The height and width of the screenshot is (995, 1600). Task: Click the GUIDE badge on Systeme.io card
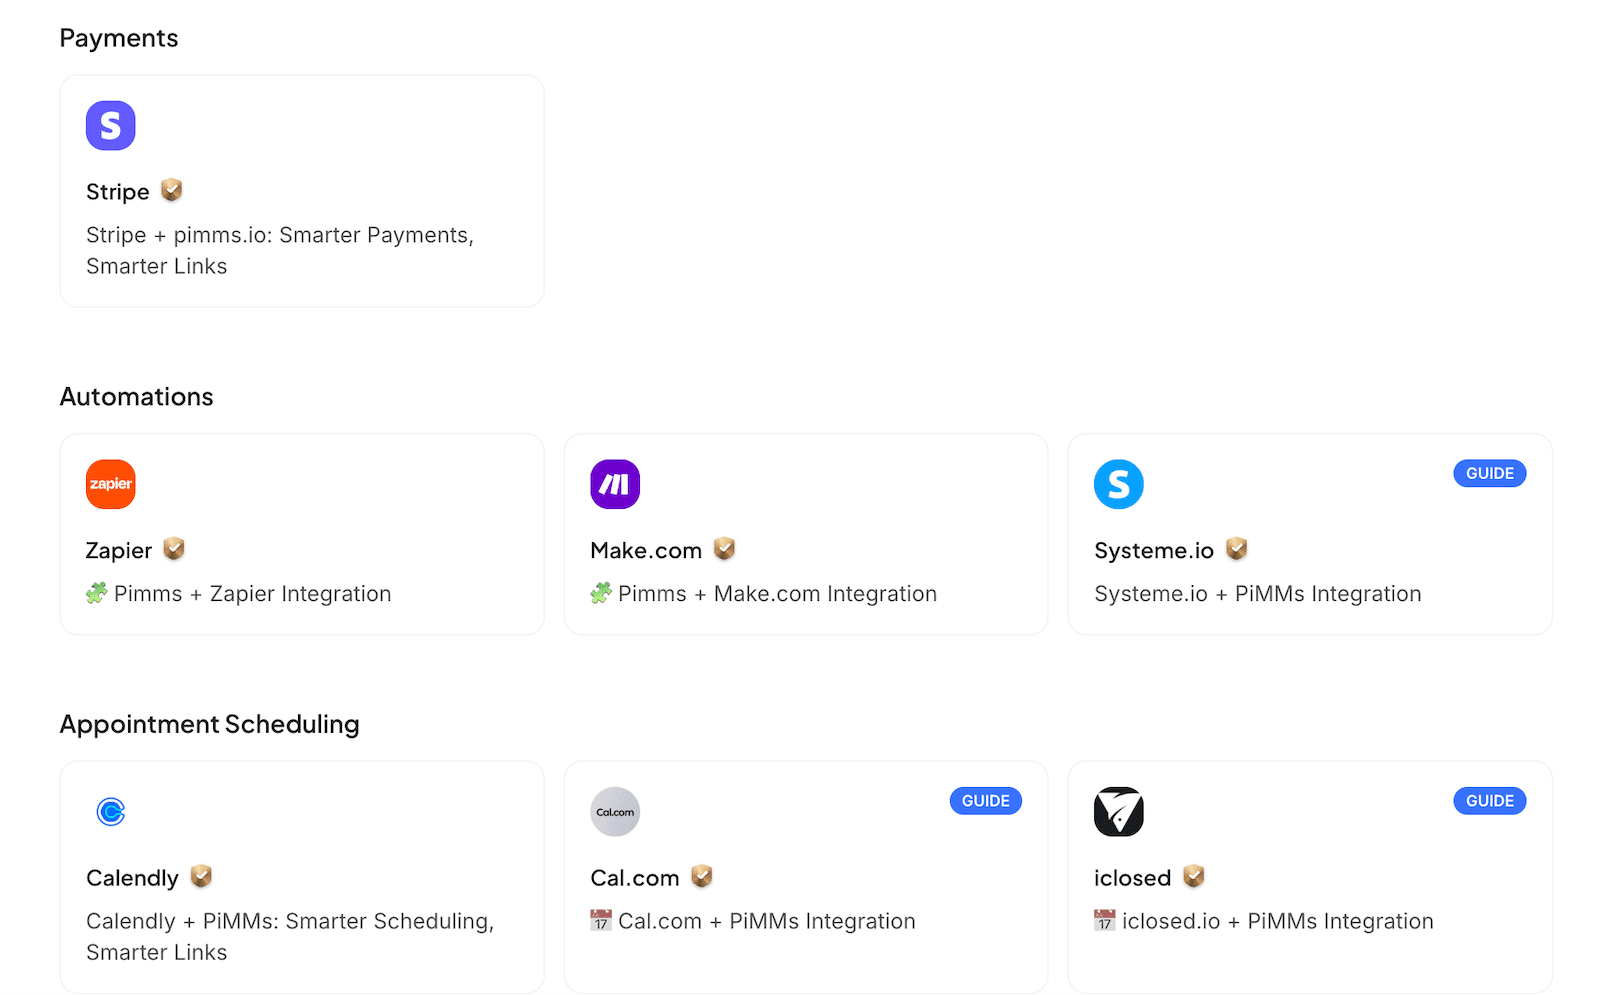1489,474
